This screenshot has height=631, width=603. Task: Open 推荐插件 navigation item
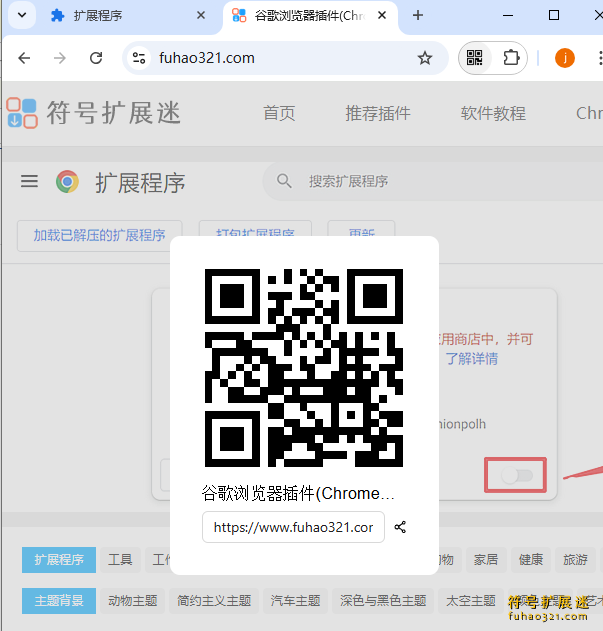point(378,113)
